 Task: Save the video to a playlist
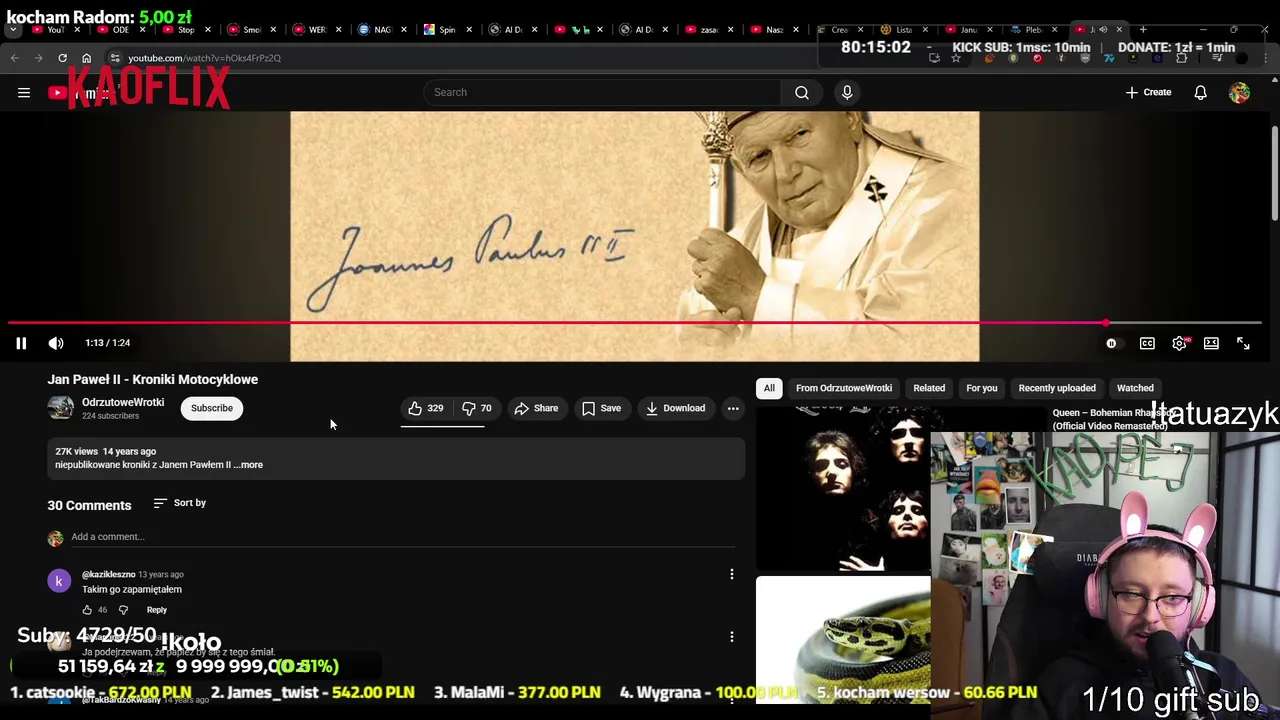[602, 408]
